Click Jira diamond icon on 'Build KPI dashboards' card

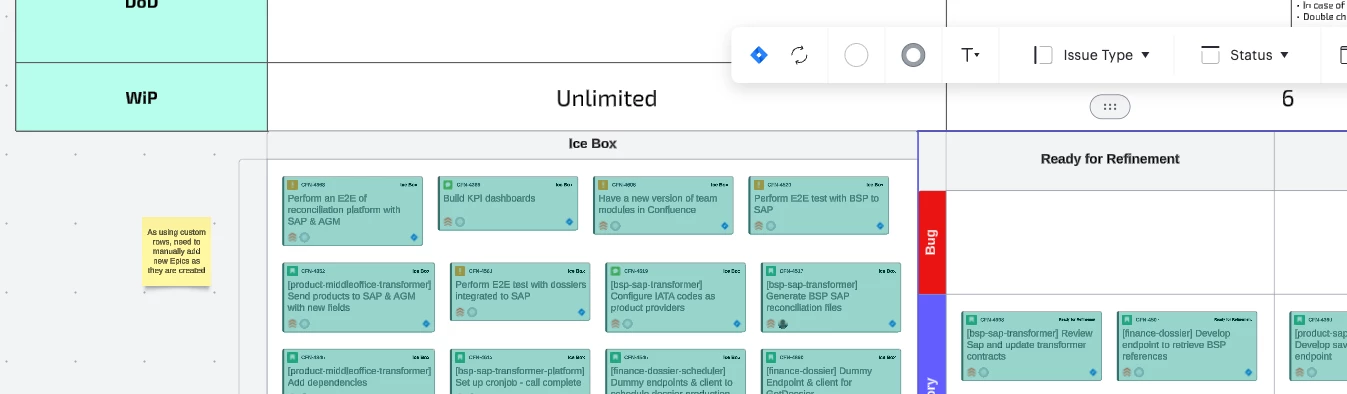pos(570,223)
